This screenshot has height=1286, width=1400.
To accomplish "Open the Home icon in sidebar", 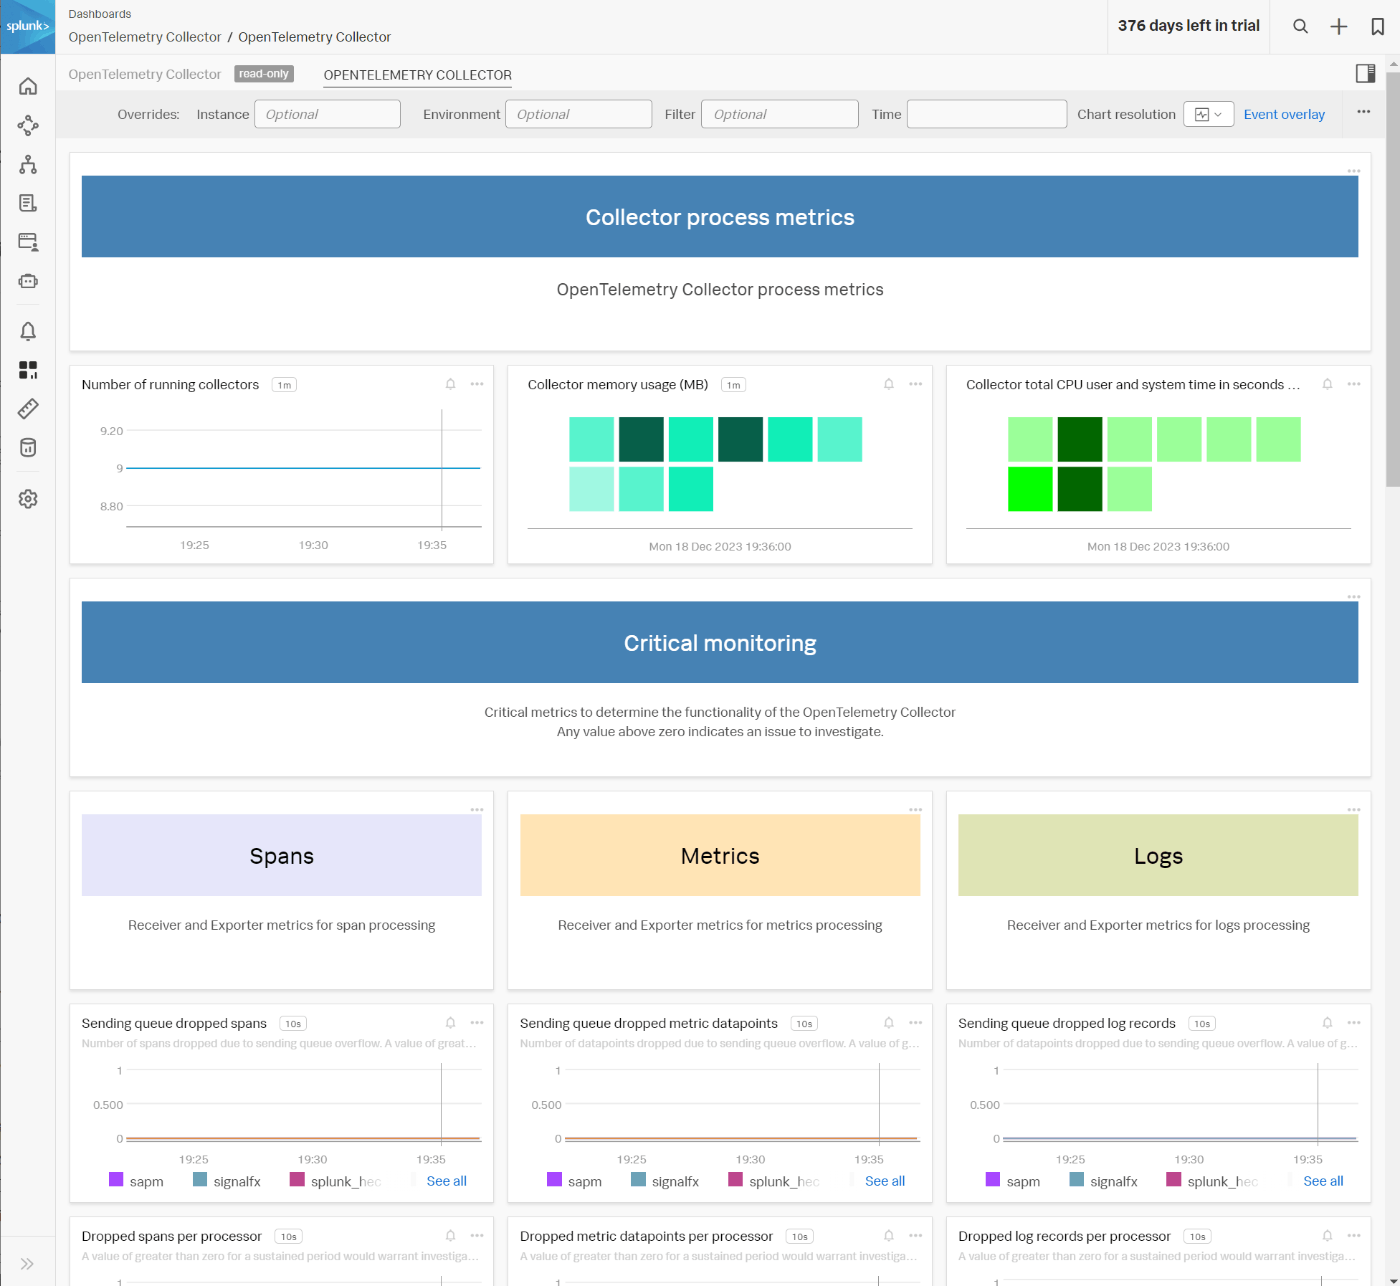I will [x=28, y=86].
